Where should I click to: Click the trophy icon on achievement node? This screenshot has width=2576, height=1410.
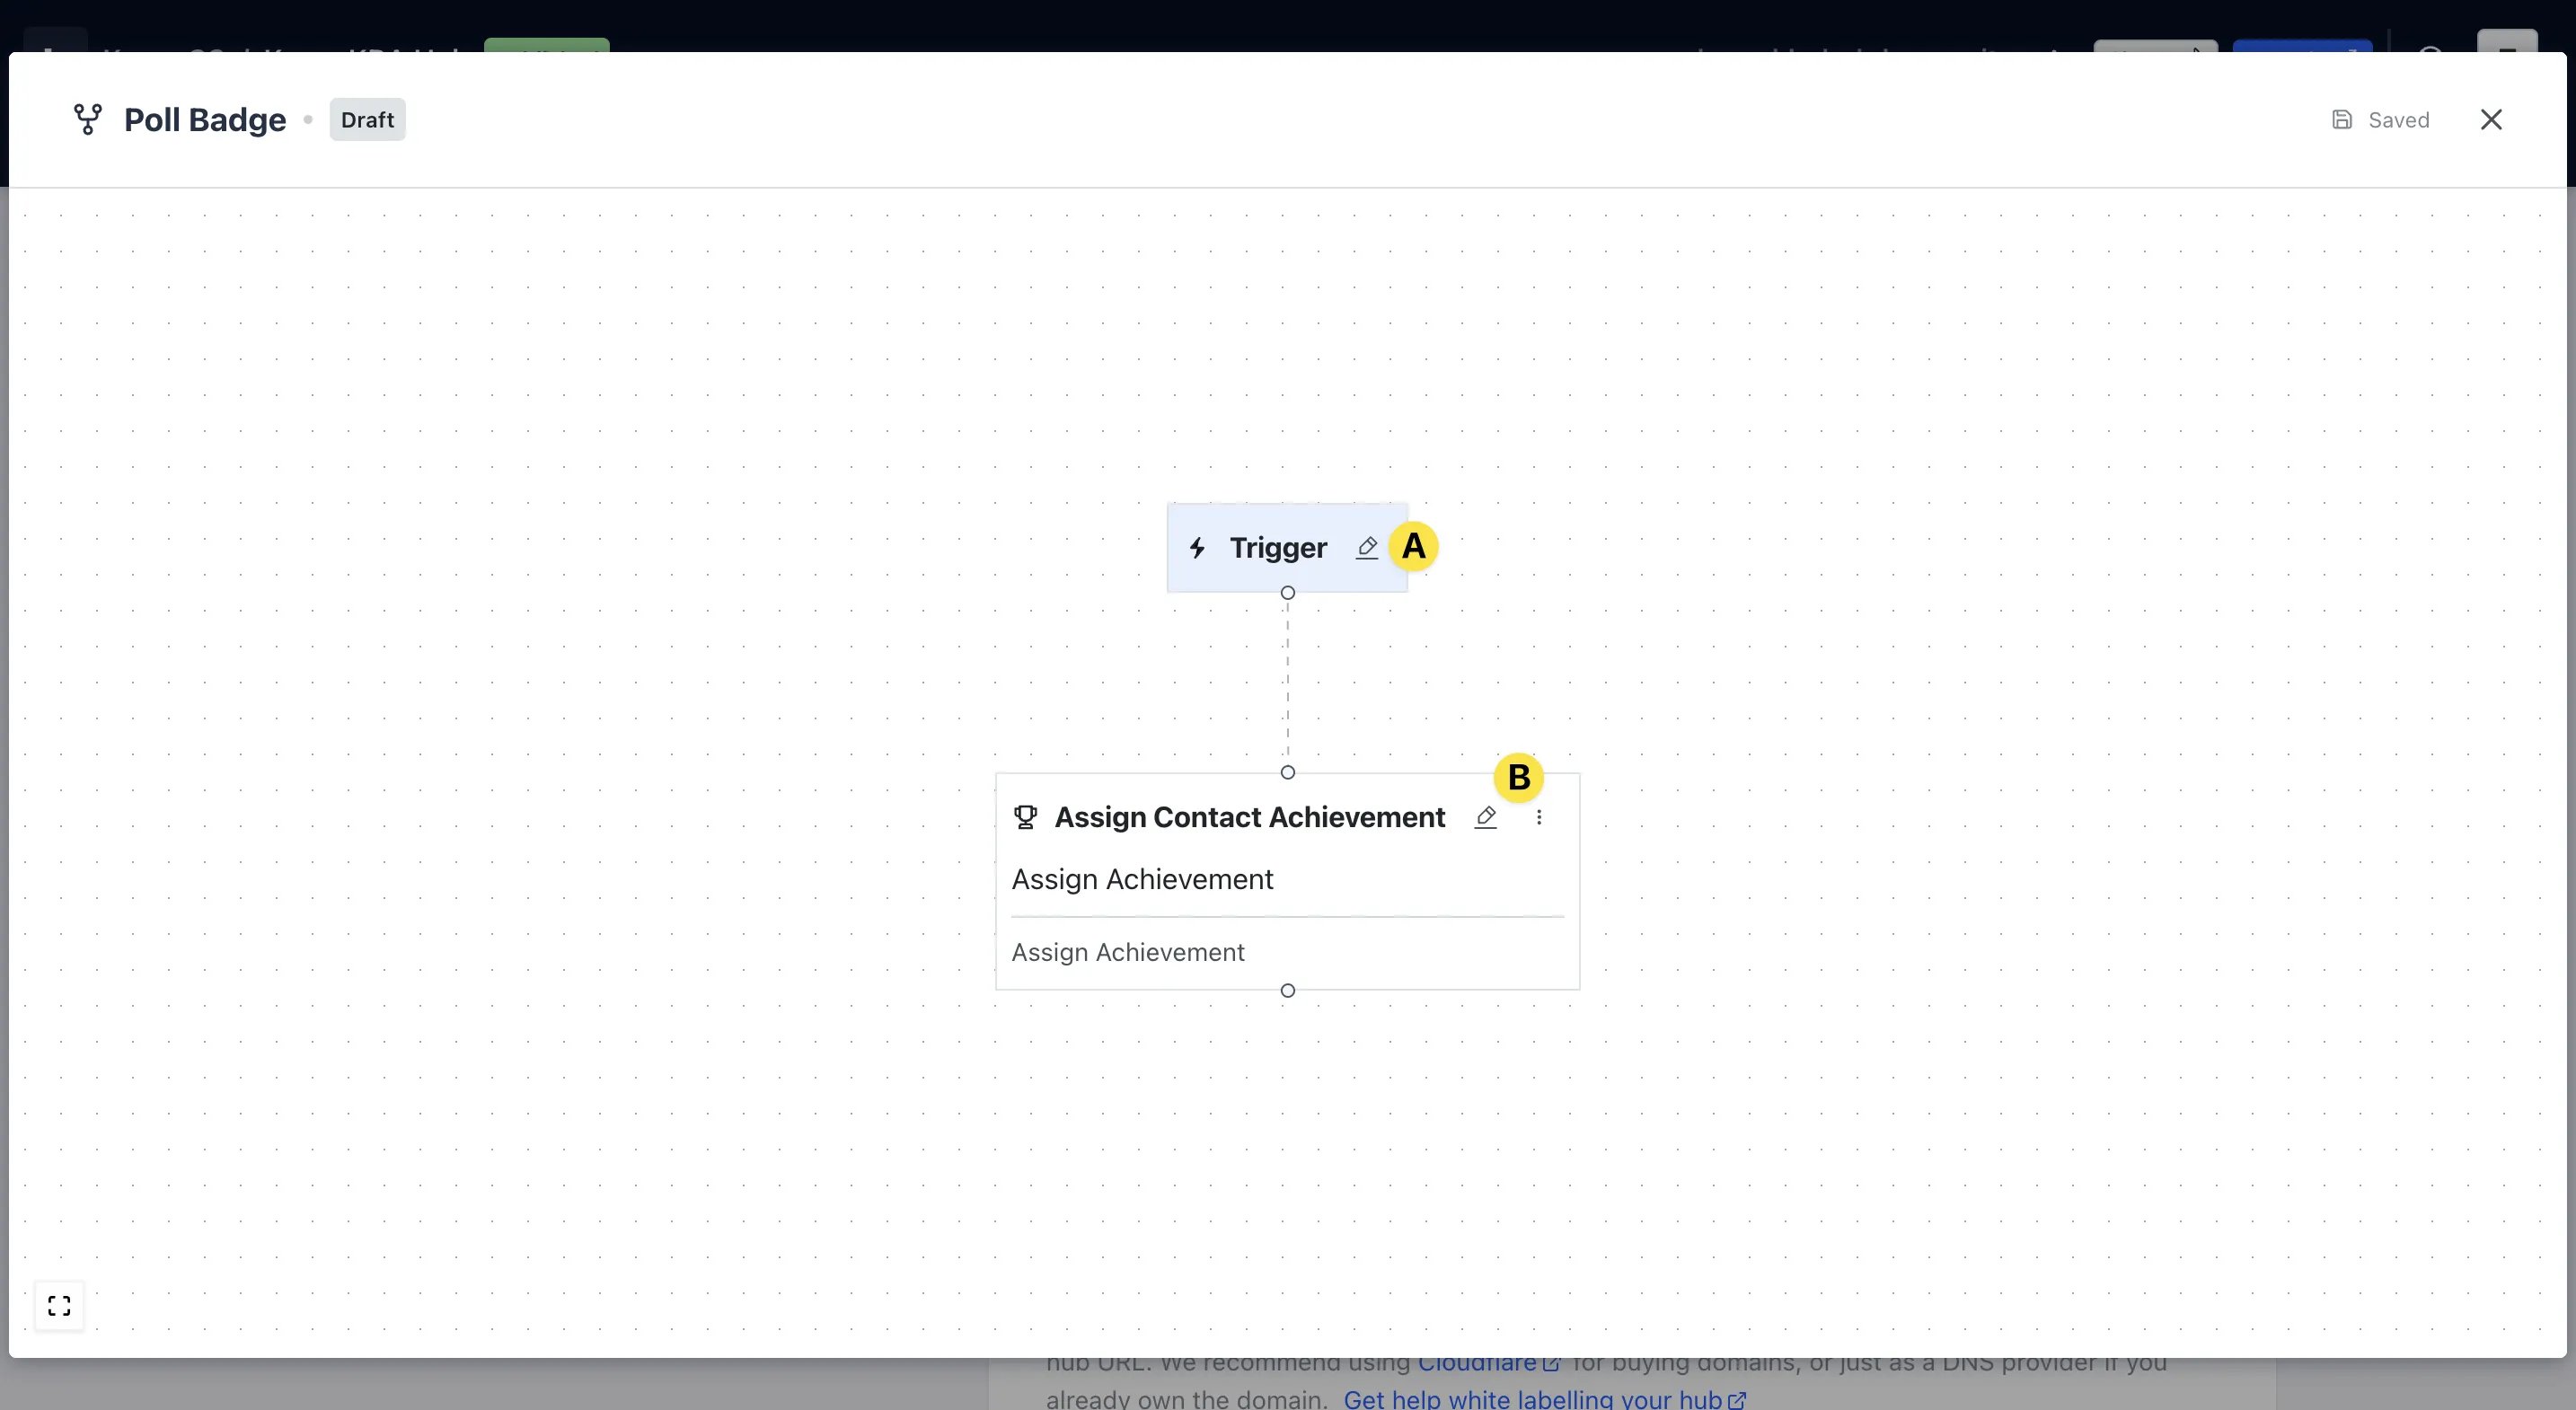pyautogui.click(x=1025, y=817)
